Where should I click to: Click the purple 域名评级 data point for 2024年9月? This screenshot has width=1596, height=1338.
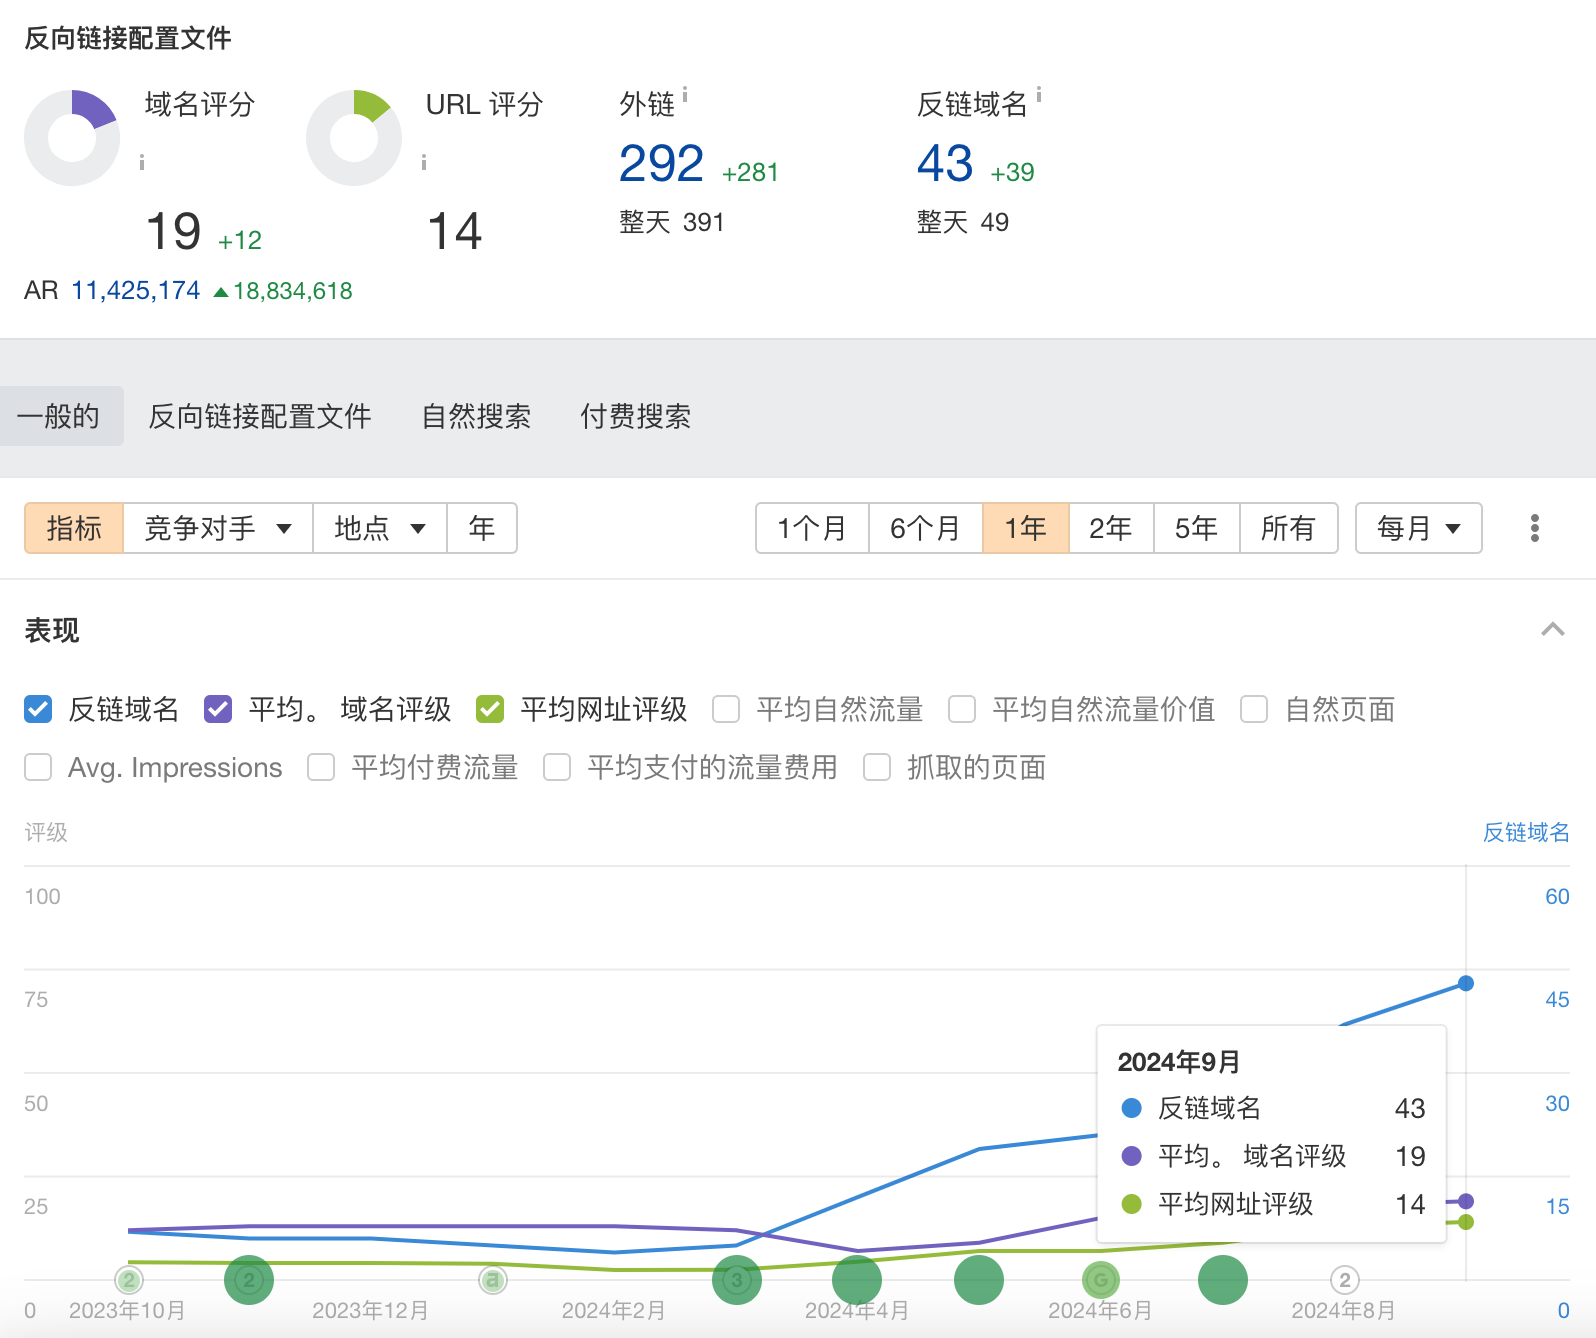click(1466, 1201)
